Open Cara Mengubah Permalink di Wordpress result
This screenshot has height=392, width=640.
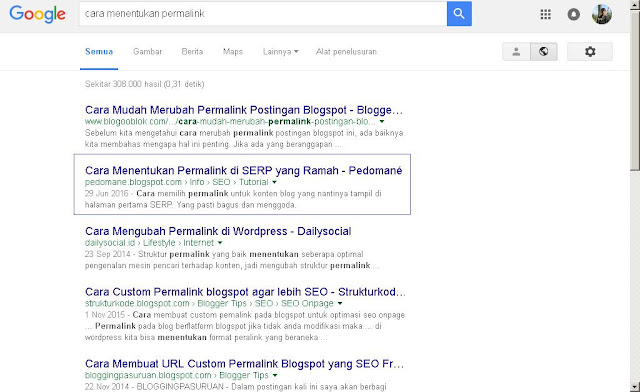click(218, 231)
